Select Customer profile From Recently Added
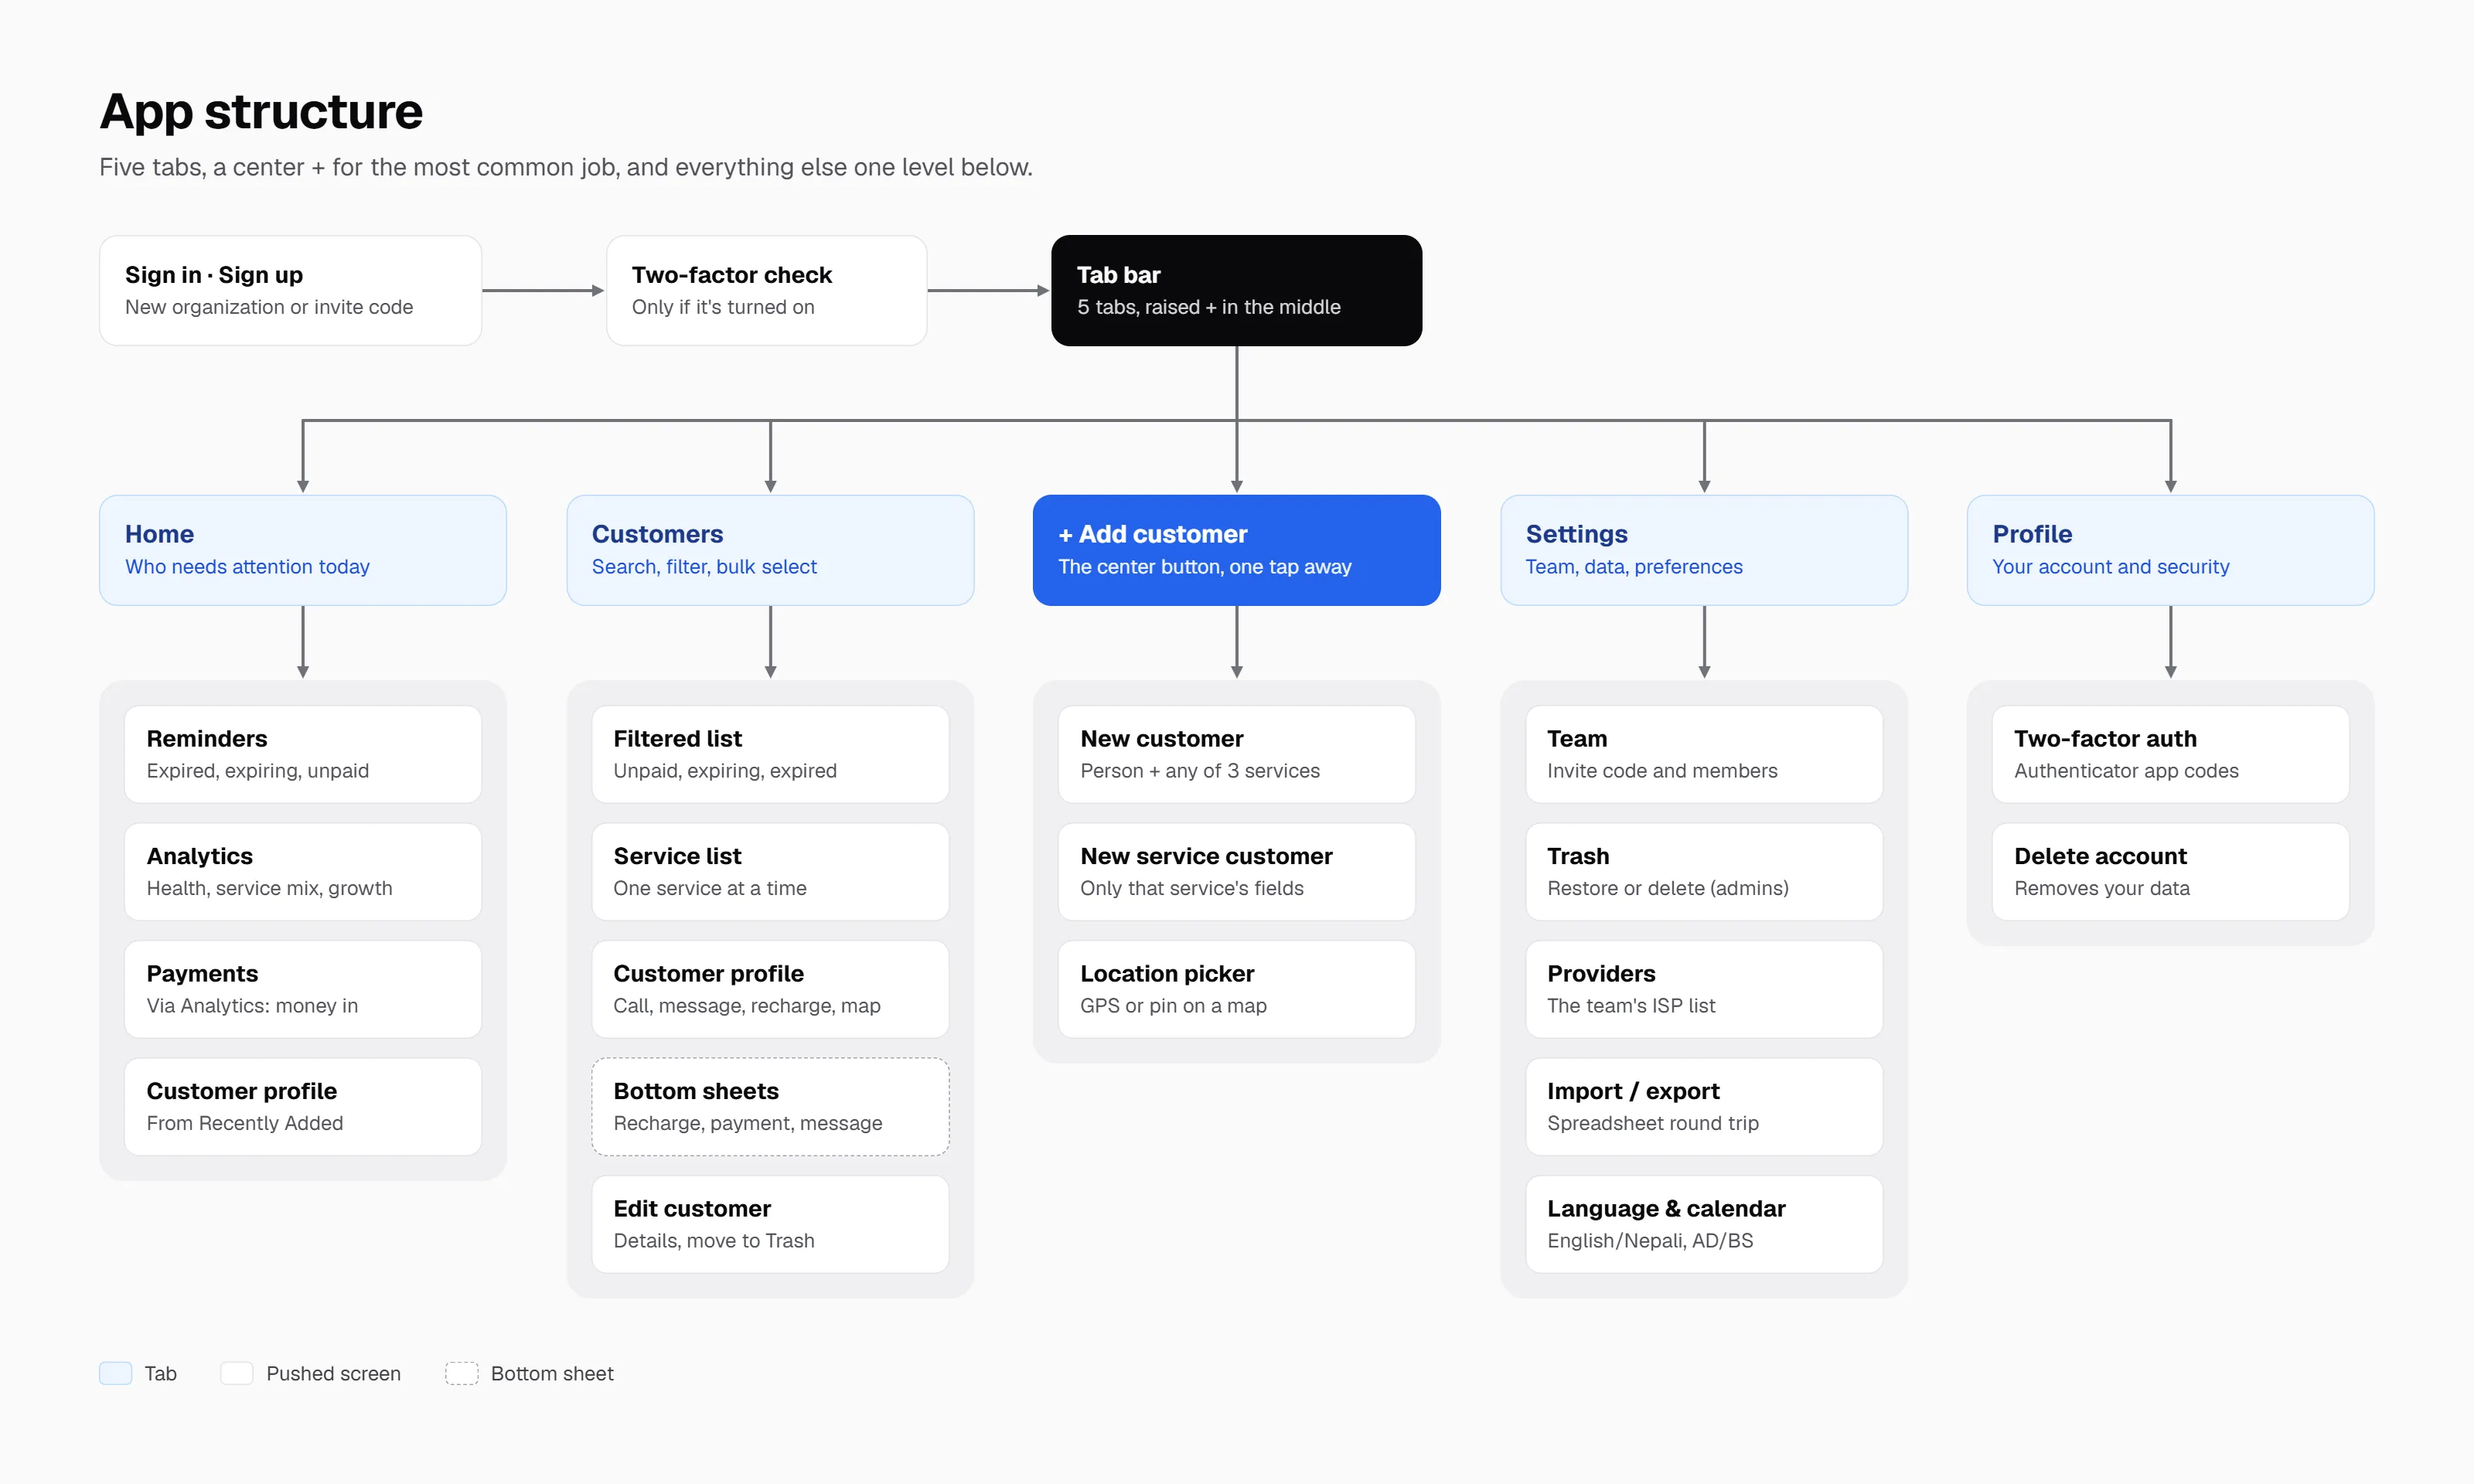This screenshot has width=2474, height=1484. [302, 1106]
